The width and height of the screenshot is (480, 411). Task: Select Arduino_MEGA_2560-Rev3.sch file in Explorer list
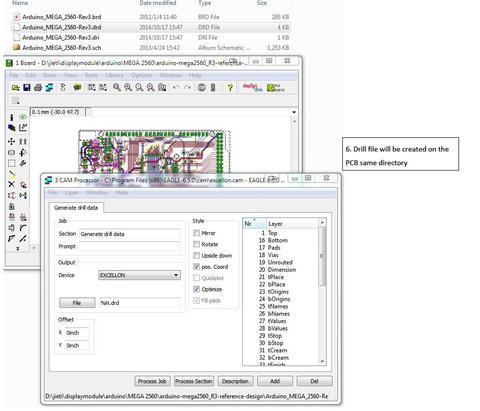151,48
